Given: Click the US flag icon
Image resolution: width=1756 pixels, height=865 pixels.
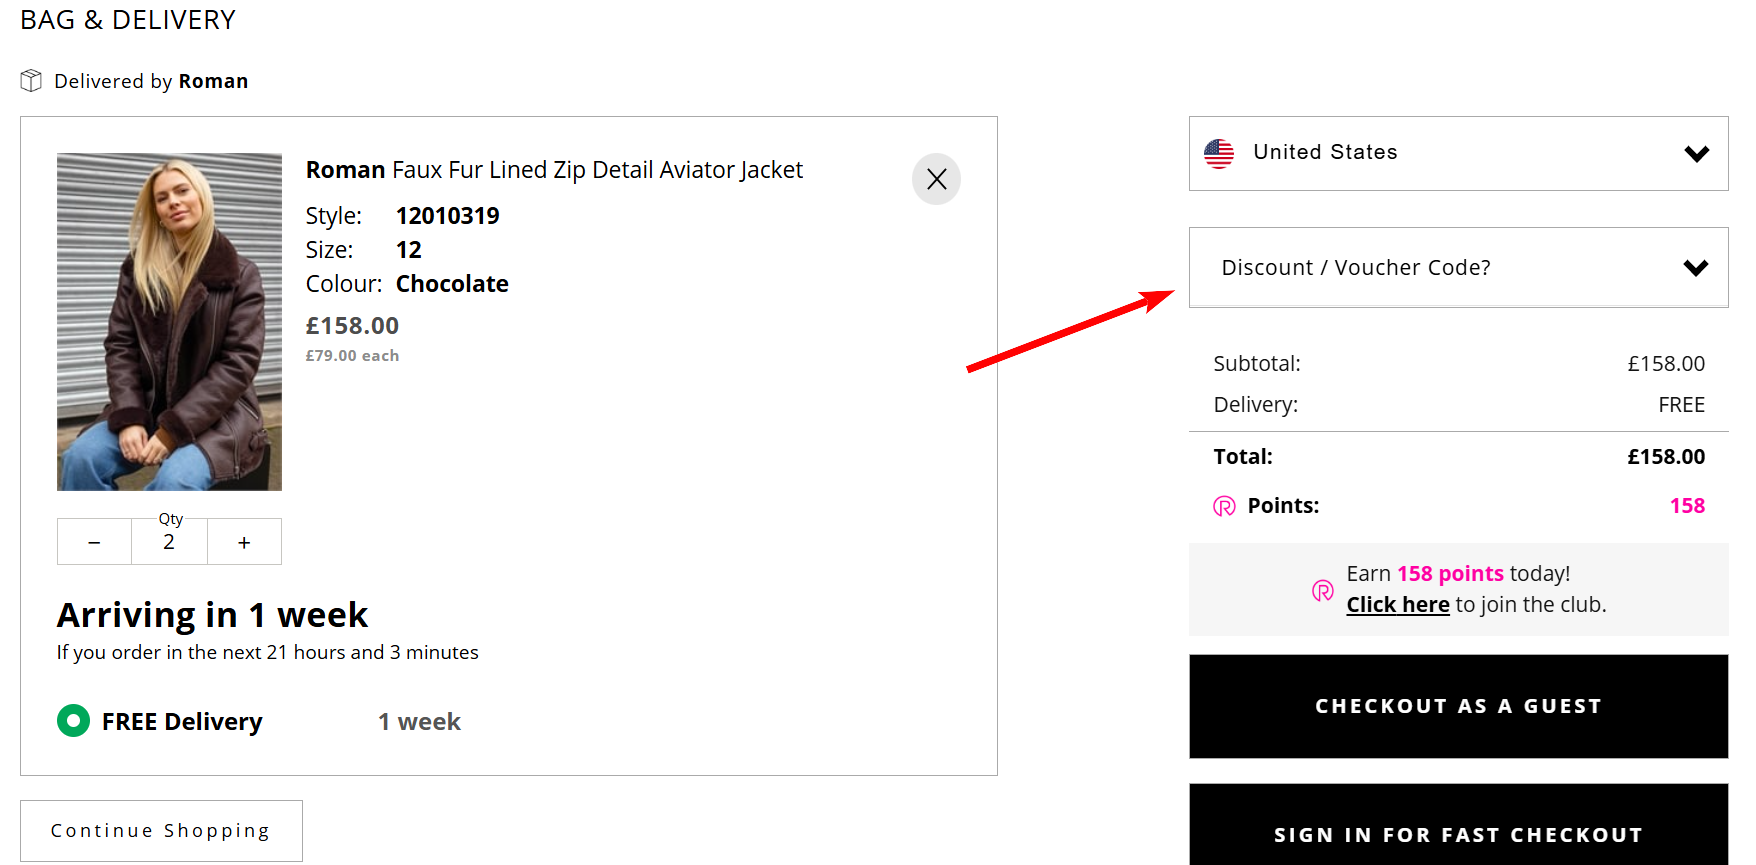Looking at the screenshot, I should [x=1219, y=152].
